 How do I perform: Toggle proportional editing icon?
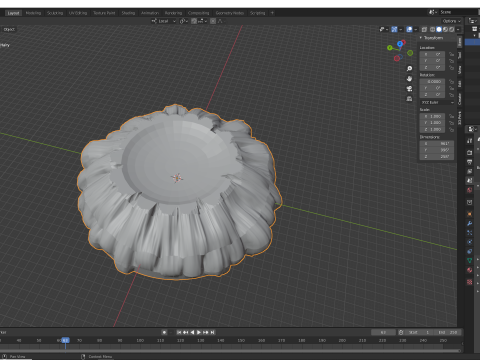tap(213, 21)
